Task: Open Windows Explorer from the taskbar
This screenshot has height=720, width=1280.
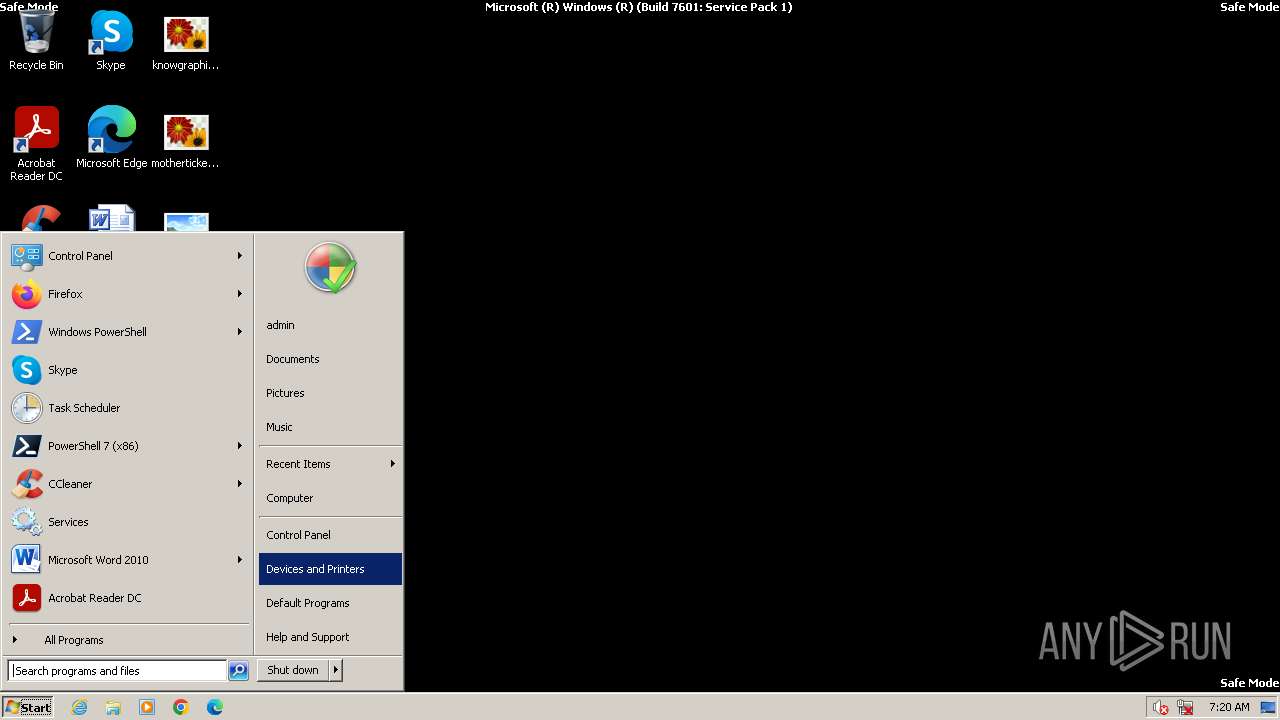Action: point(113,707)
